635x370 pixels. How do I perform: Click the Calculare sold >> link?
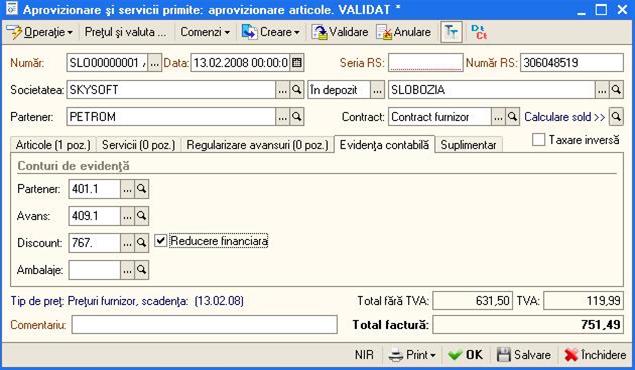tap(565, 117)
